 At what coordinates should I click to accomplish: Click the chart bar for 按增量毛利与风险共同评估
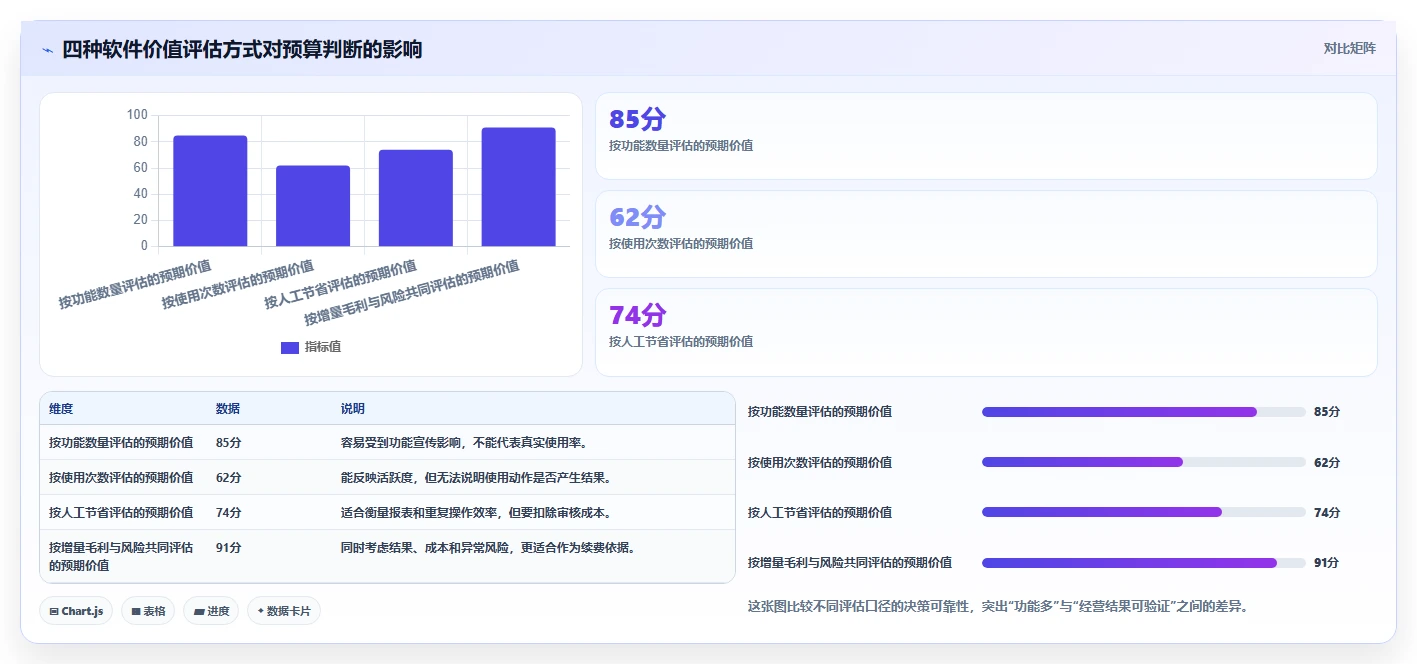pyautogui.click(x=518, y=187)
